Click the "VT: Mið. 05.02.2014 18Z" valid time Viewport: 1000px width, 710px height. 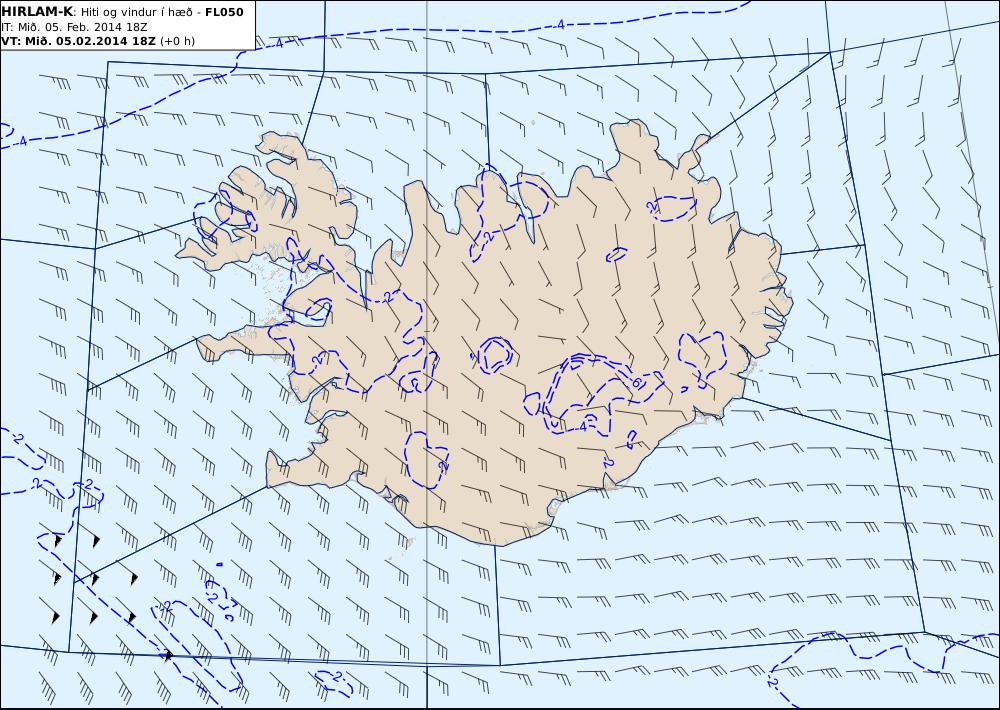pyautogui.click(x=78, y=41)
